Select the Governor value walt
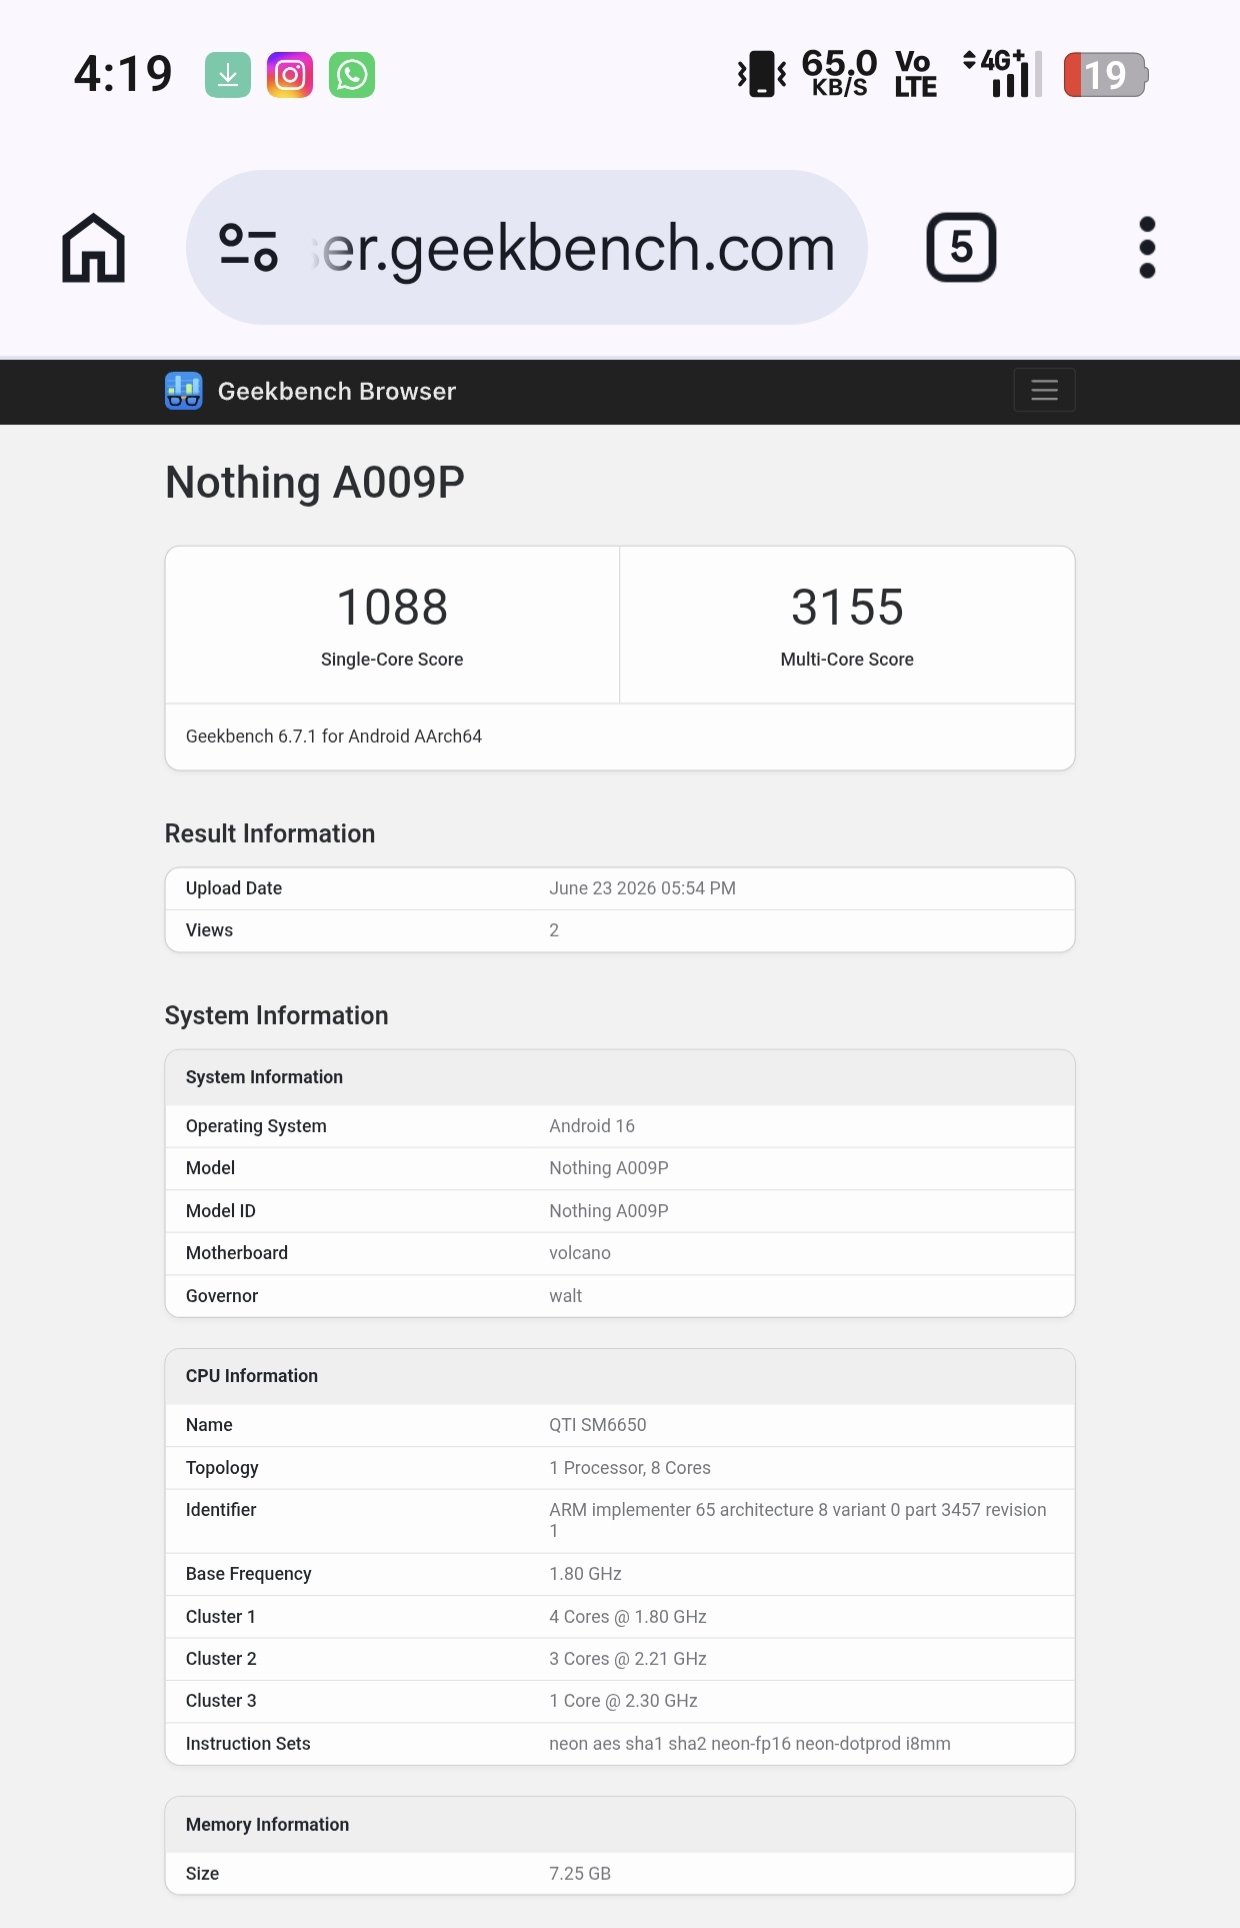The height and width of the screenshot is (1928, 1240). point(565,1296)
